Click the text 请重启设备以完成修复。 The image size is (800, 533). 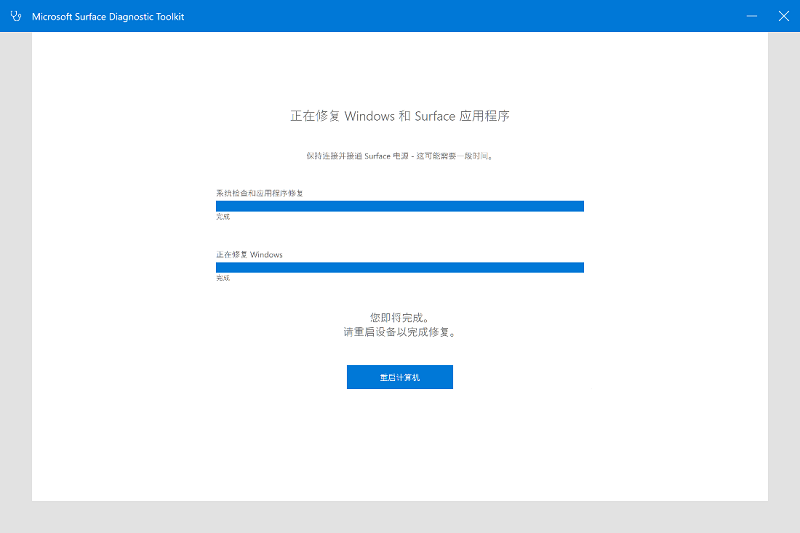pos(399,333)
